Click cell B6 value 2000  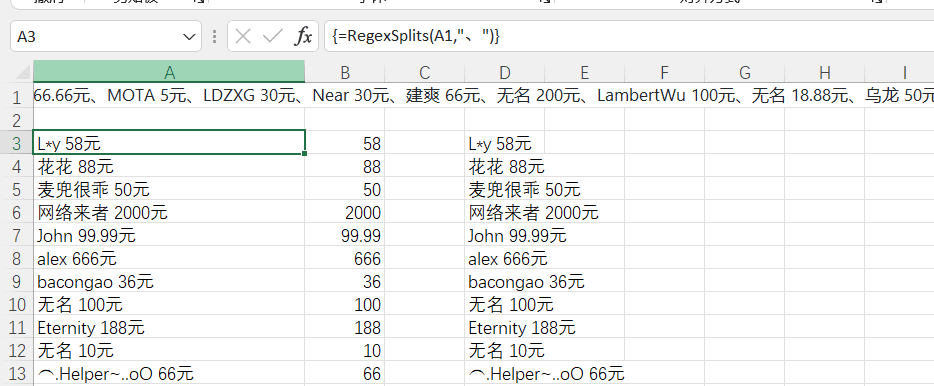click(345, 211)
